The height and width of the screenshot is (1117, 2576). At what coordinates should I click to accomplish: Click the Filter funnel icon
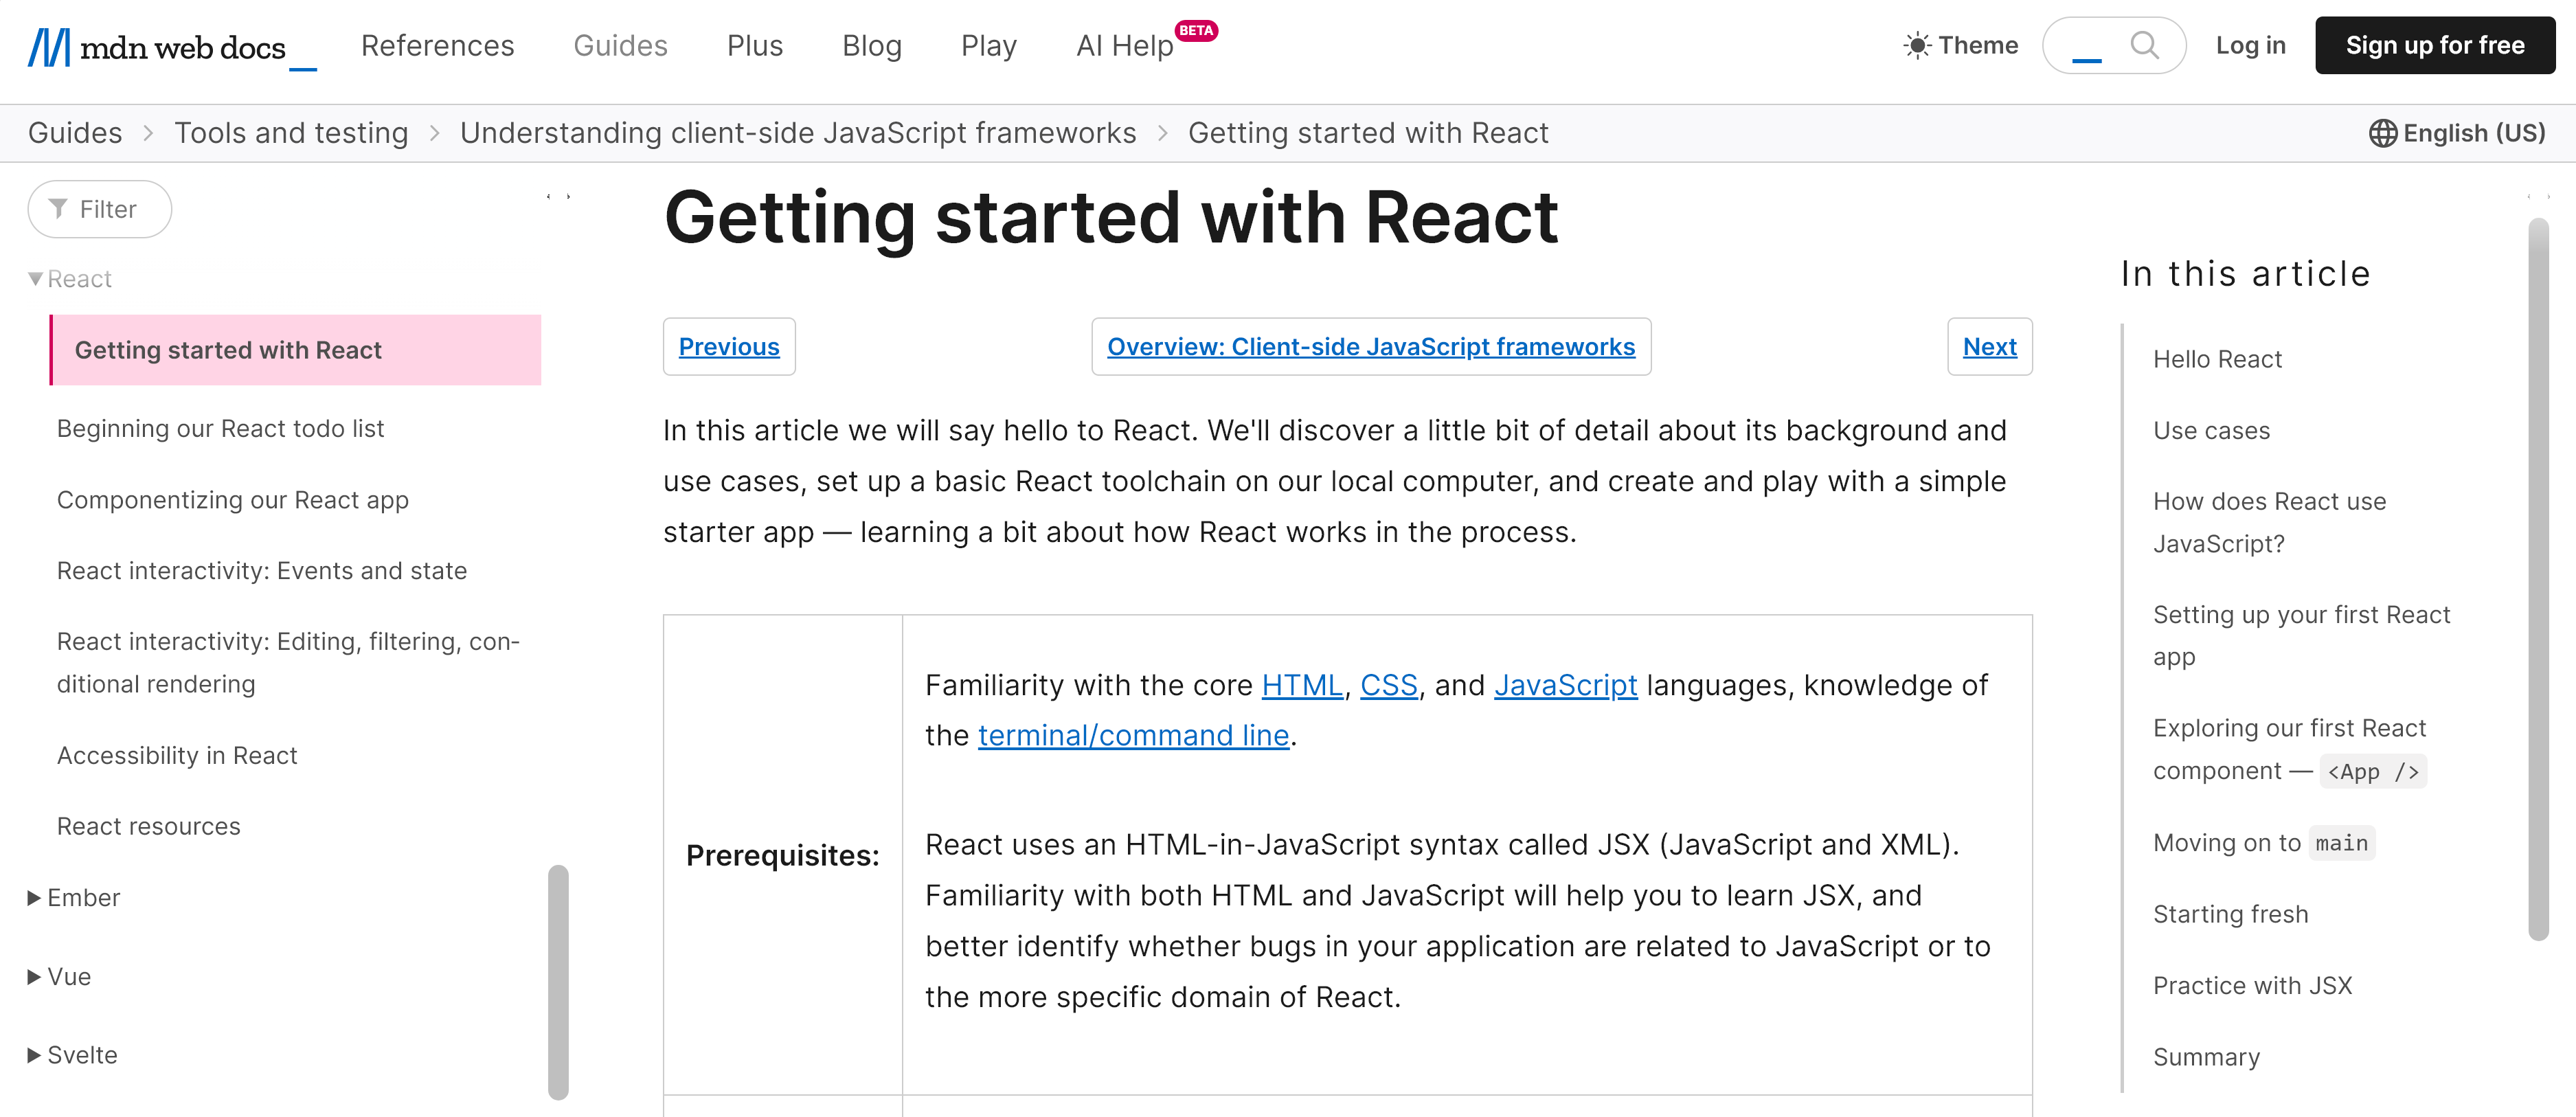[58, 209]
